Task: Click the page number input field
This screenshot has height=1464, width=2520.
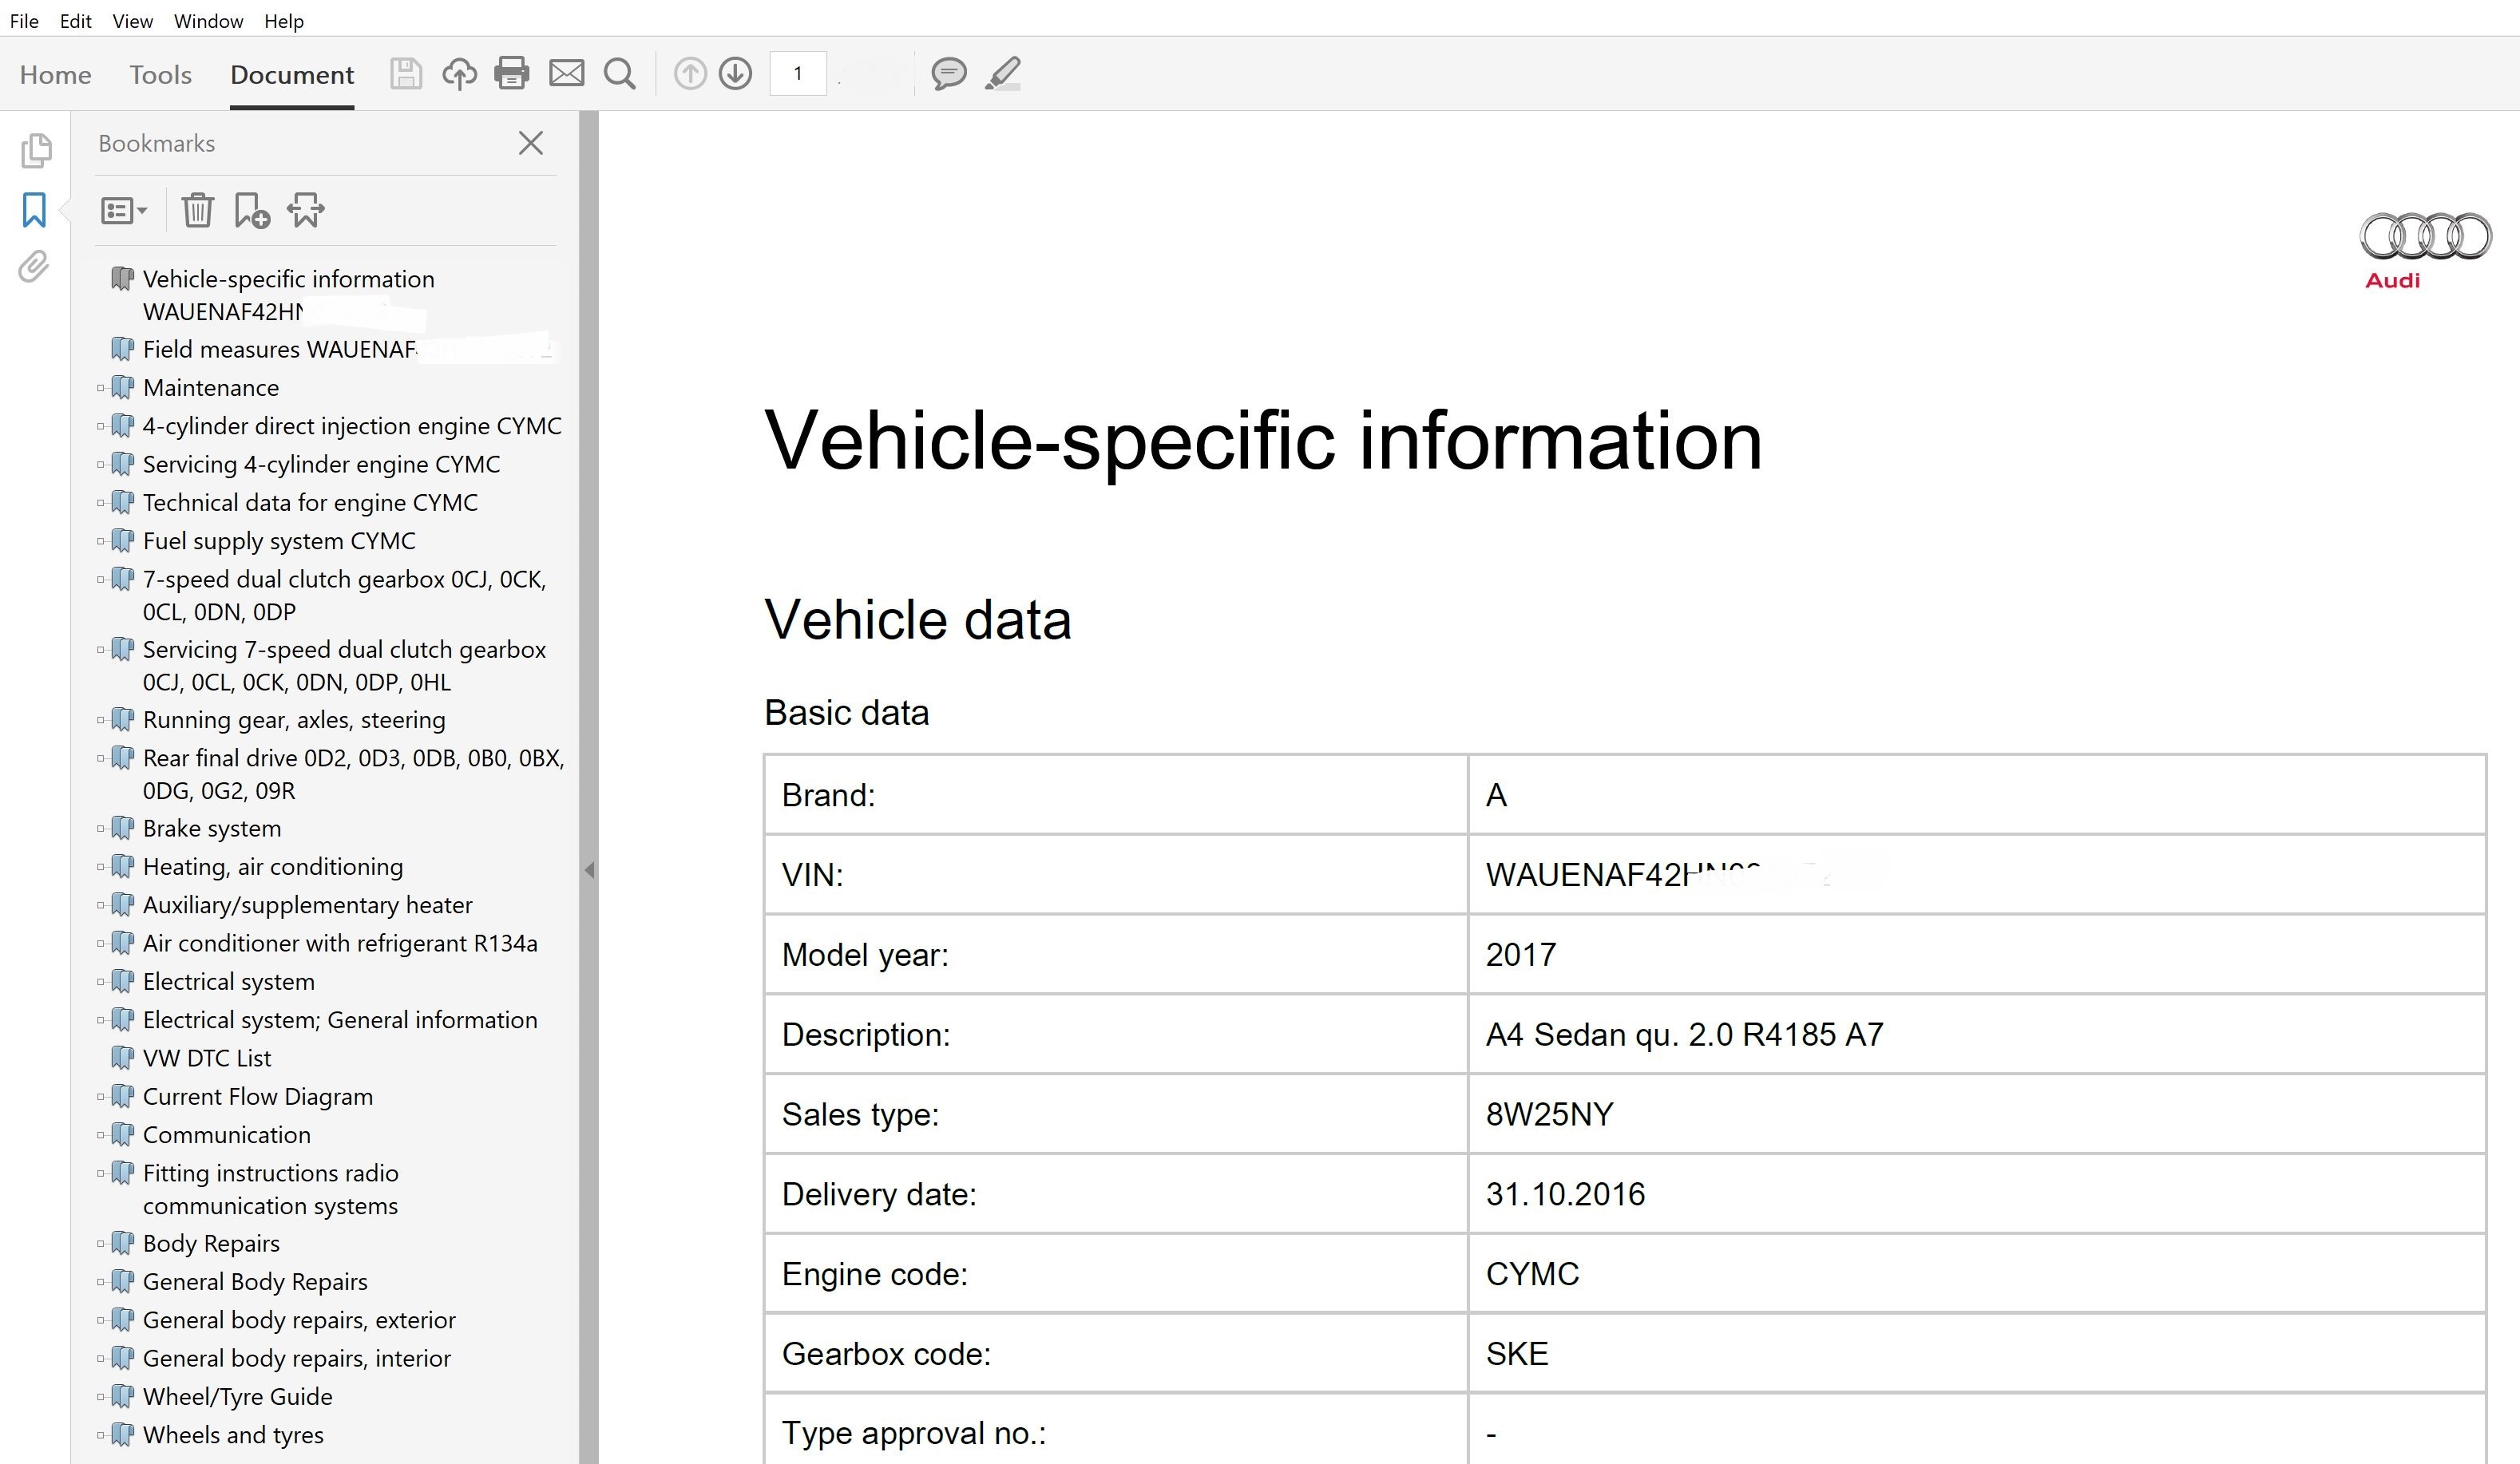Action: tap(797, 73)
